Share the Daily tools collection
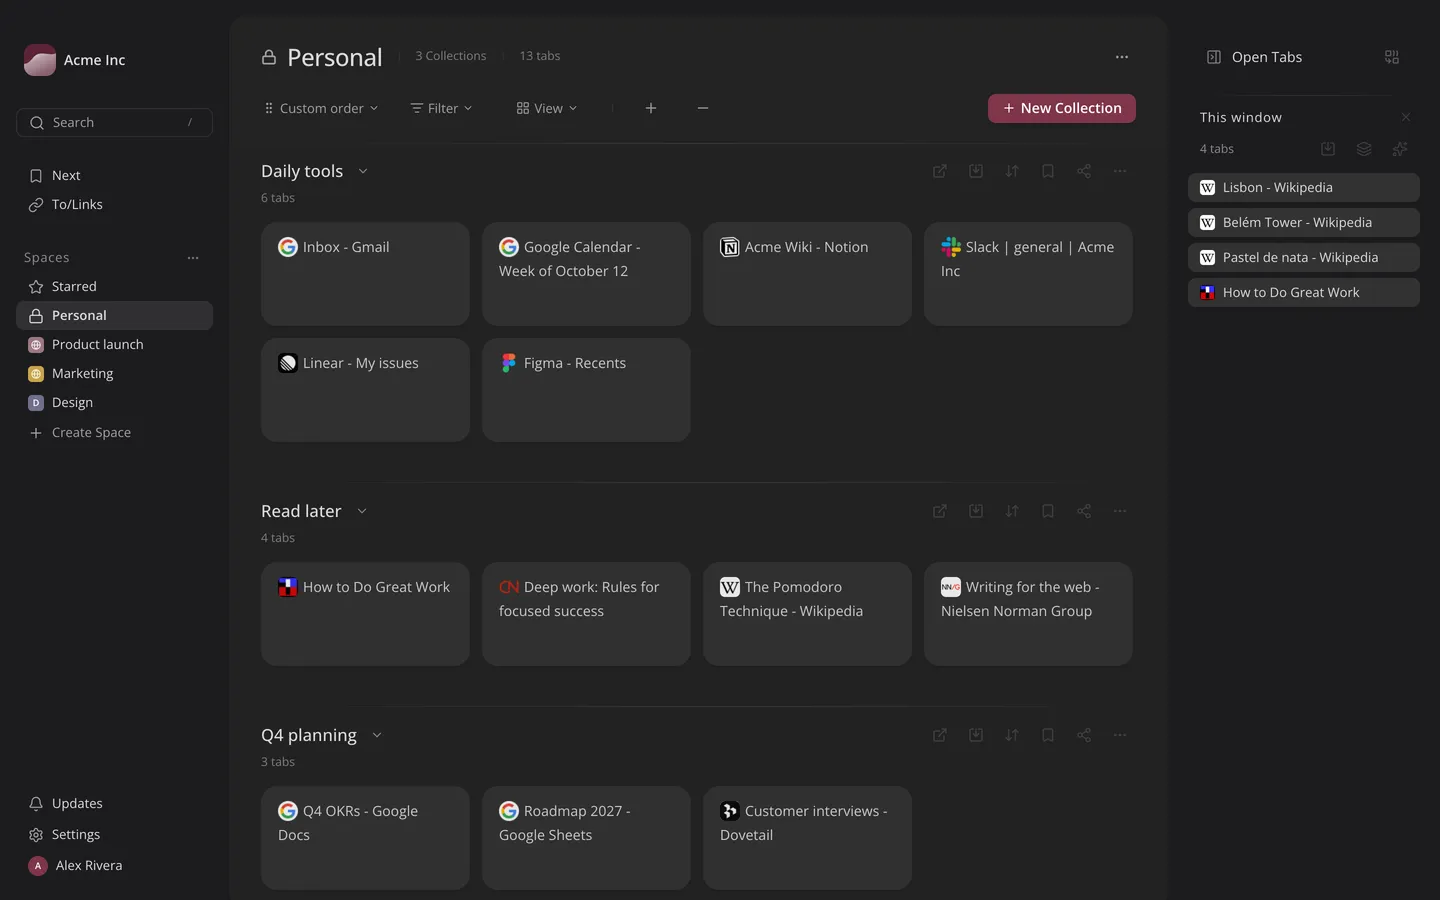Image resolution: width=1440 pixels, height=900 pixels. (1084, 171)
